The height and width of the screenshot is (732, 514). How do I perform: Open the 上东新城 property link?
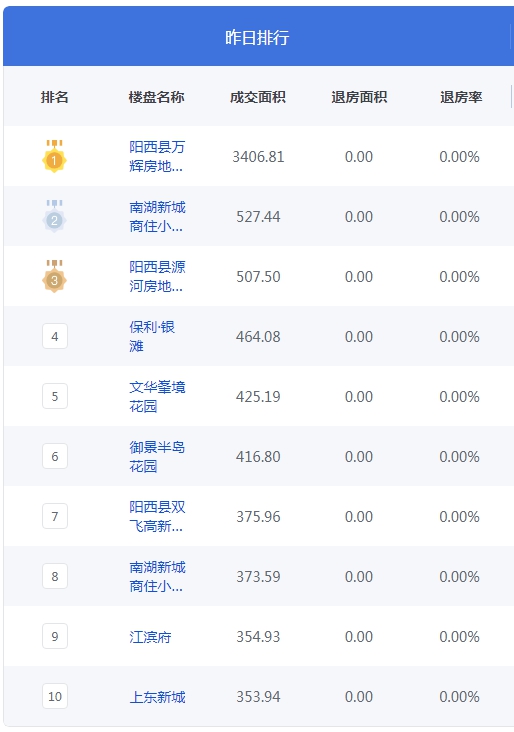pyautogui.click(x=157, y=697)
